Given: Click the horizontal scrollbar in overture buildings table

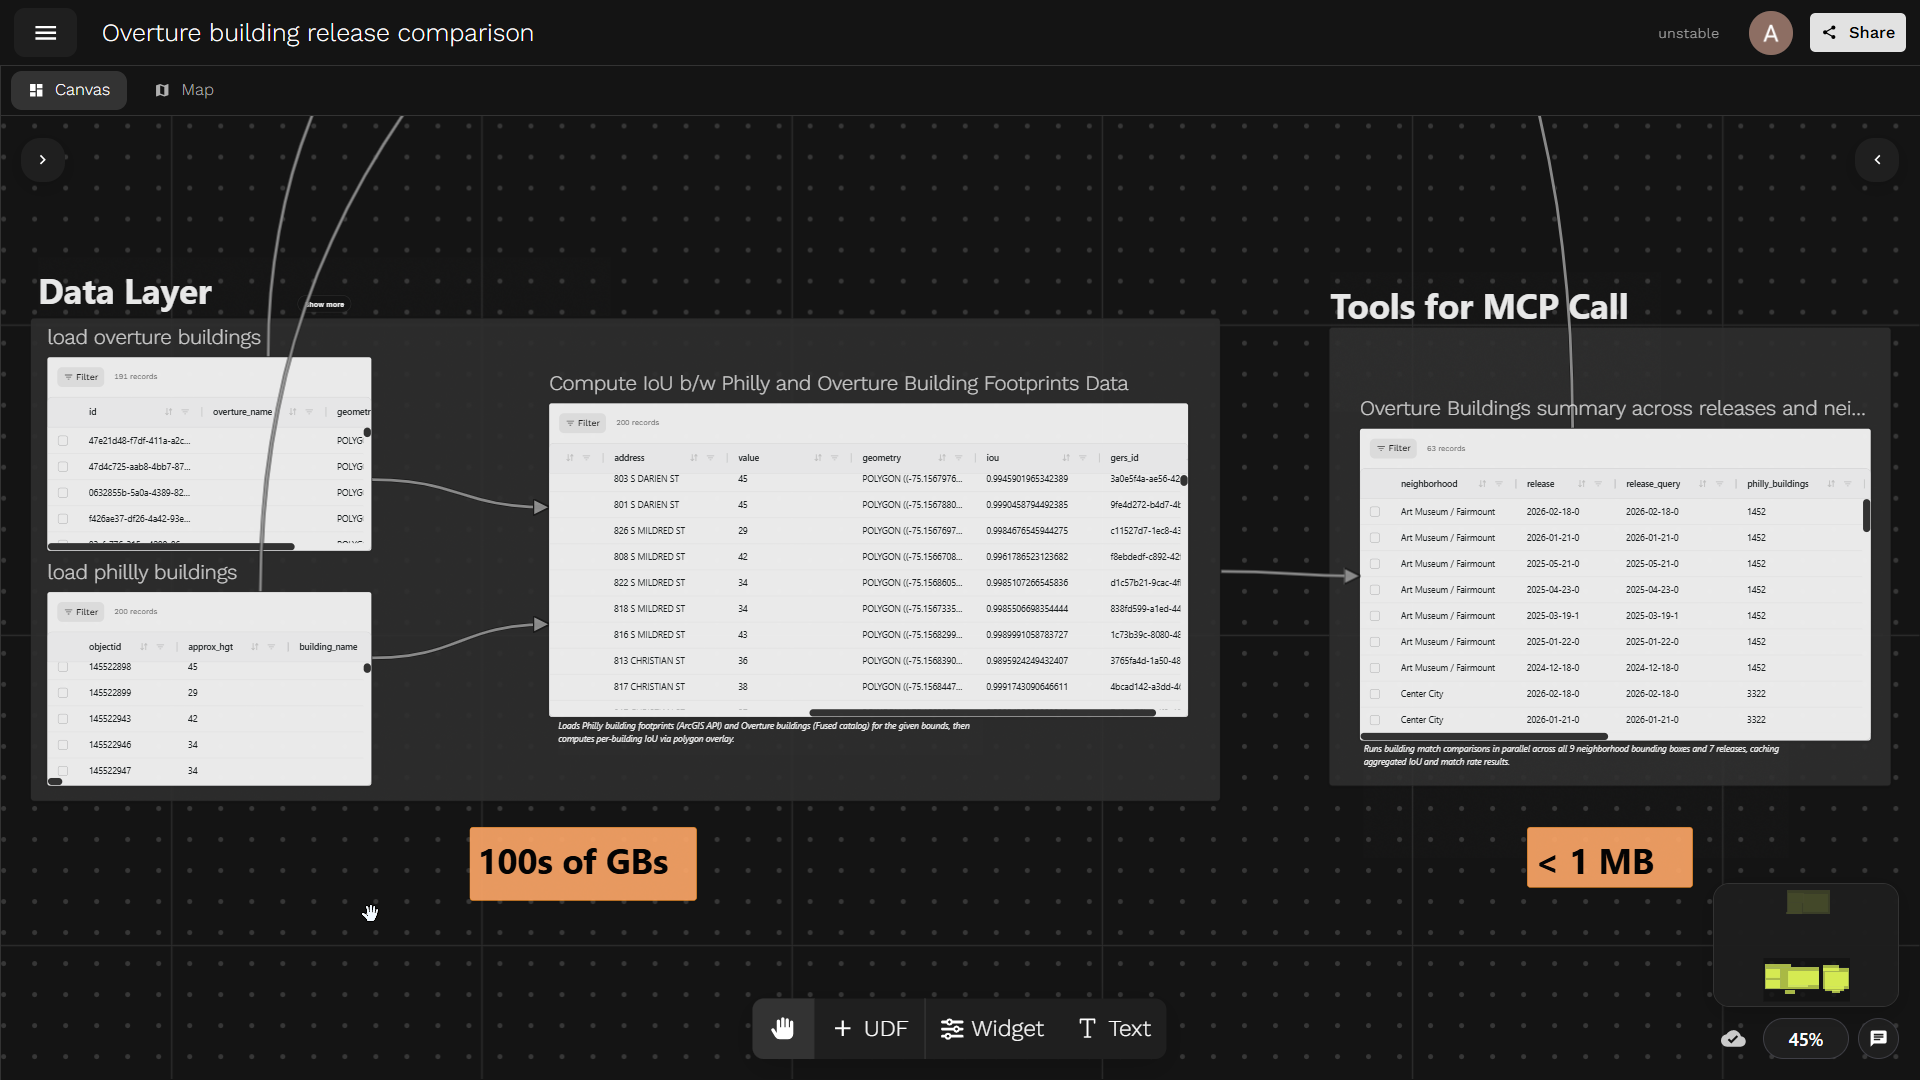Looking at the screenshot, I should [171, 547].
